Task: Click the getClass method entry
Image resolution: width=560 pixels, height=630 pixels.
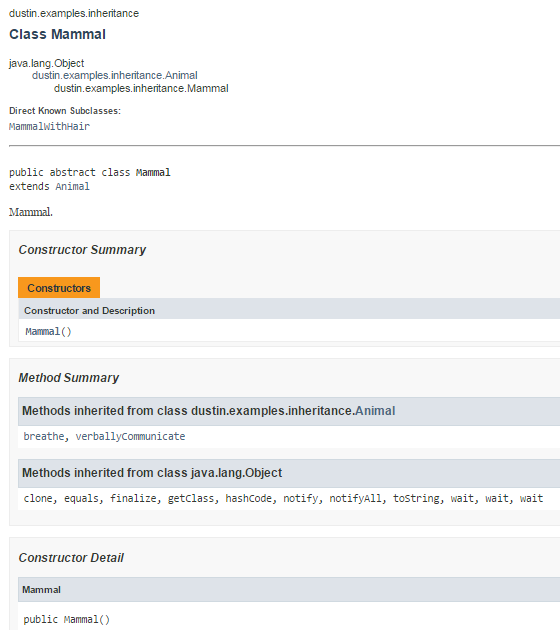Action: coord(191,499)
